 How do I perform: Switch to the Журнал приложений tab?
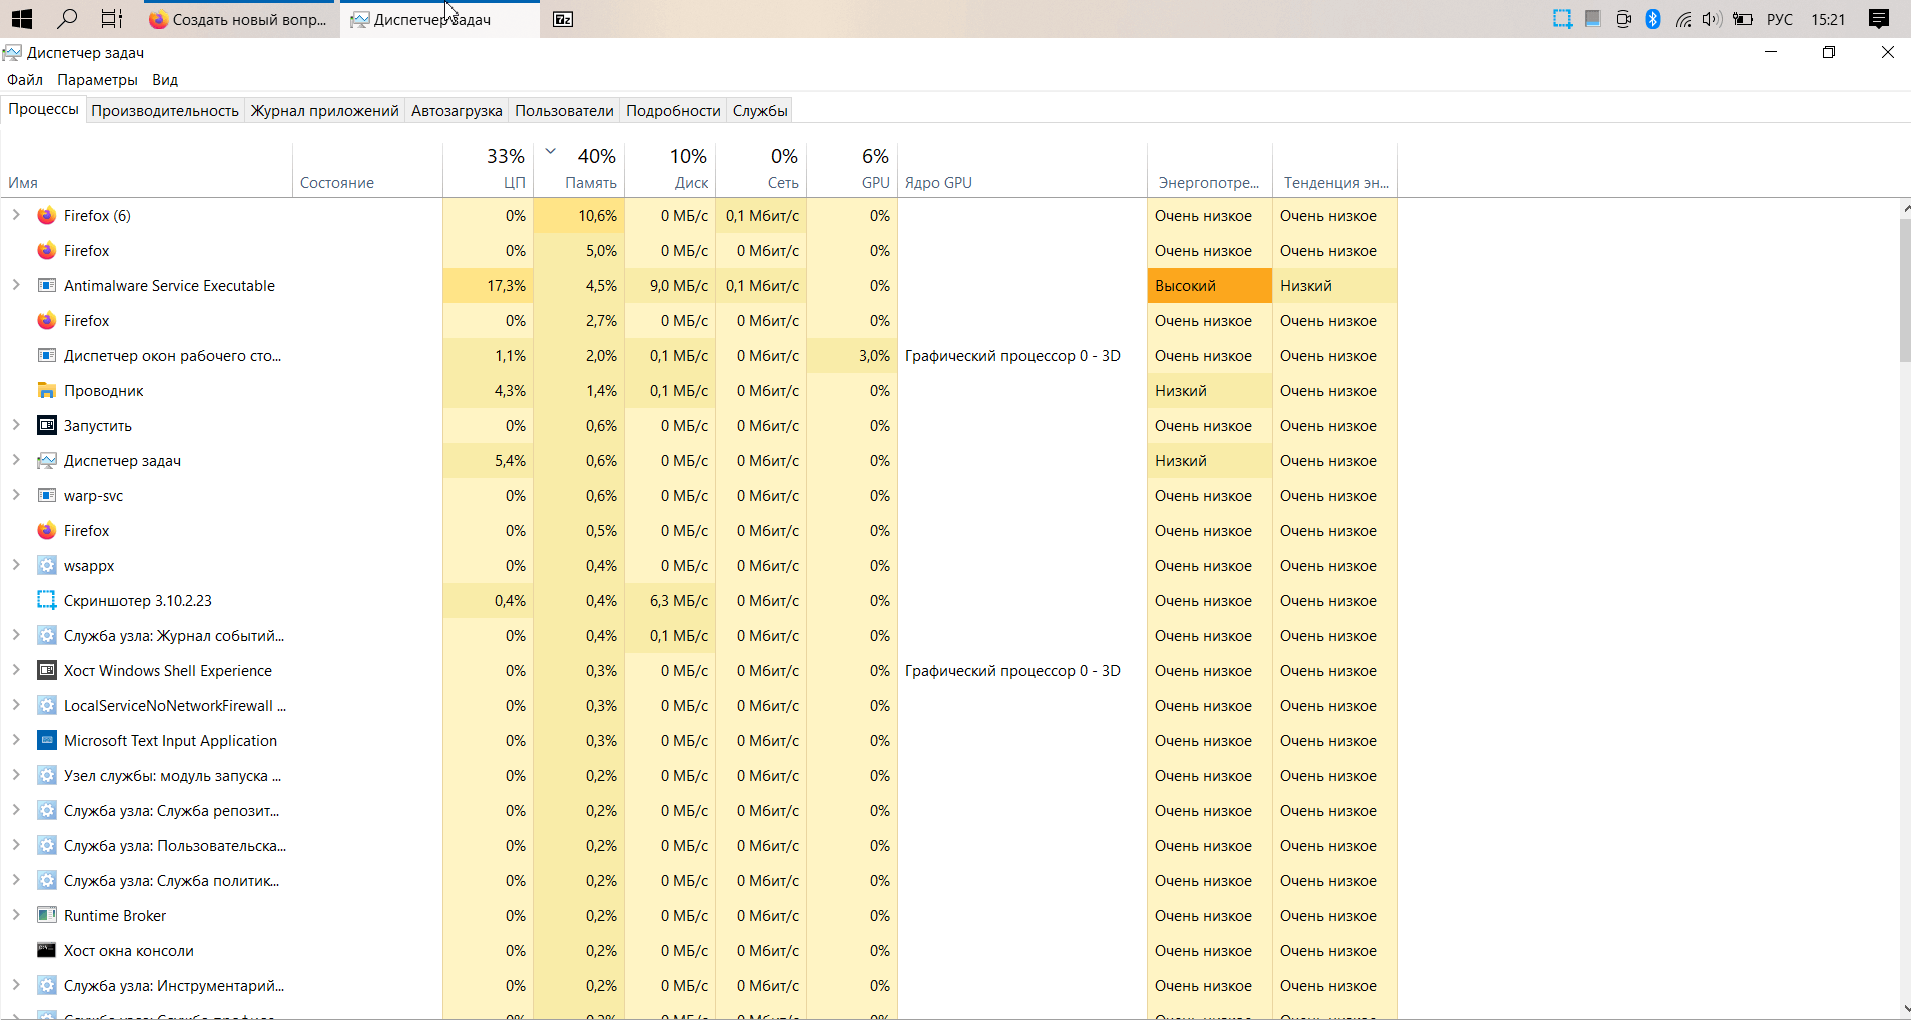tap(324, 111)
